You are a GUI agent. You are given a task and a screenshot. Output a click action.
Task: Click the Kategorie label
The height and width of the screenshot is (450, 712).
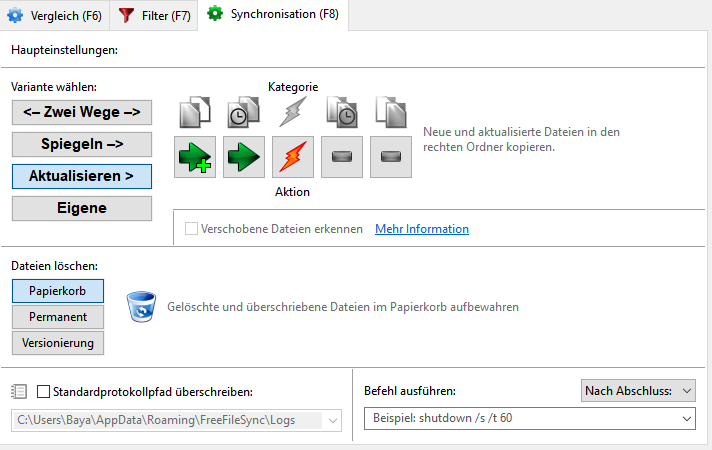click(x=293, y=87)
